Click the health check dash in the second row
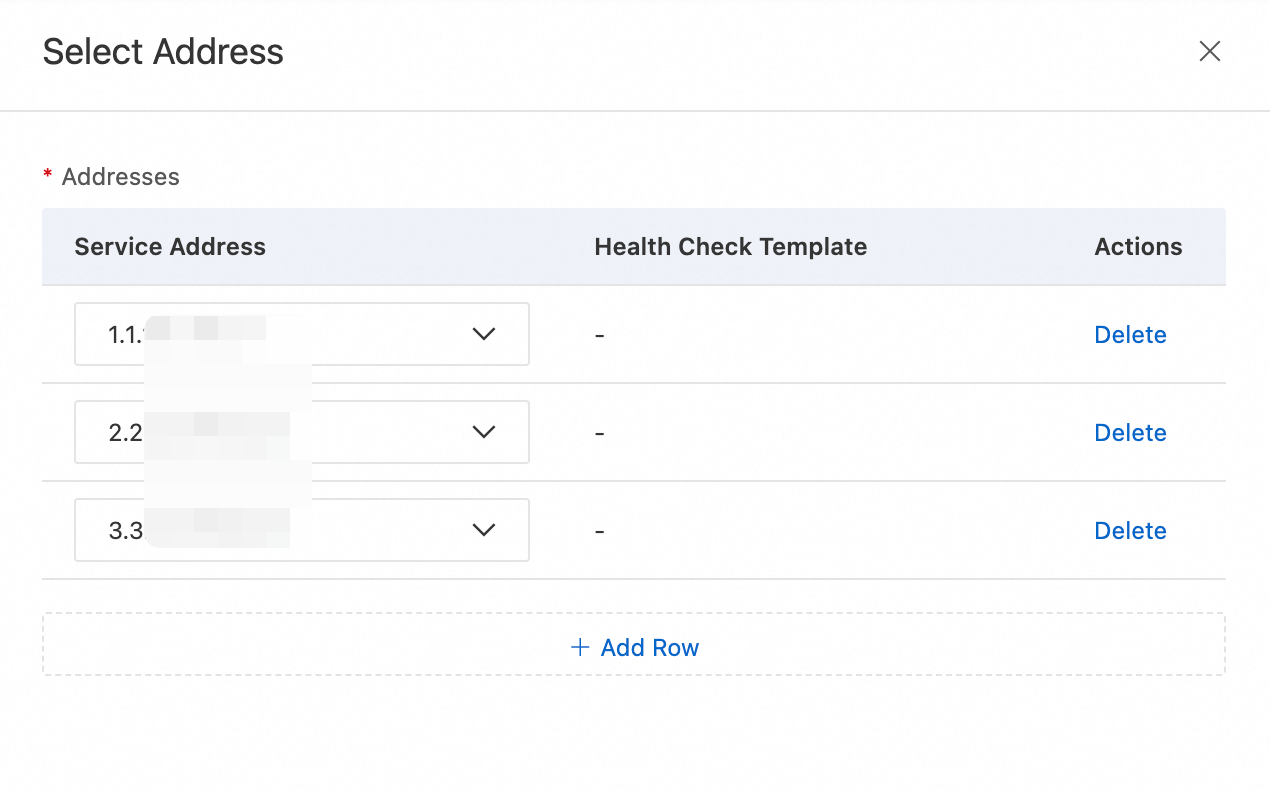Screen dimensions: 1270x794 coord(599,433)
